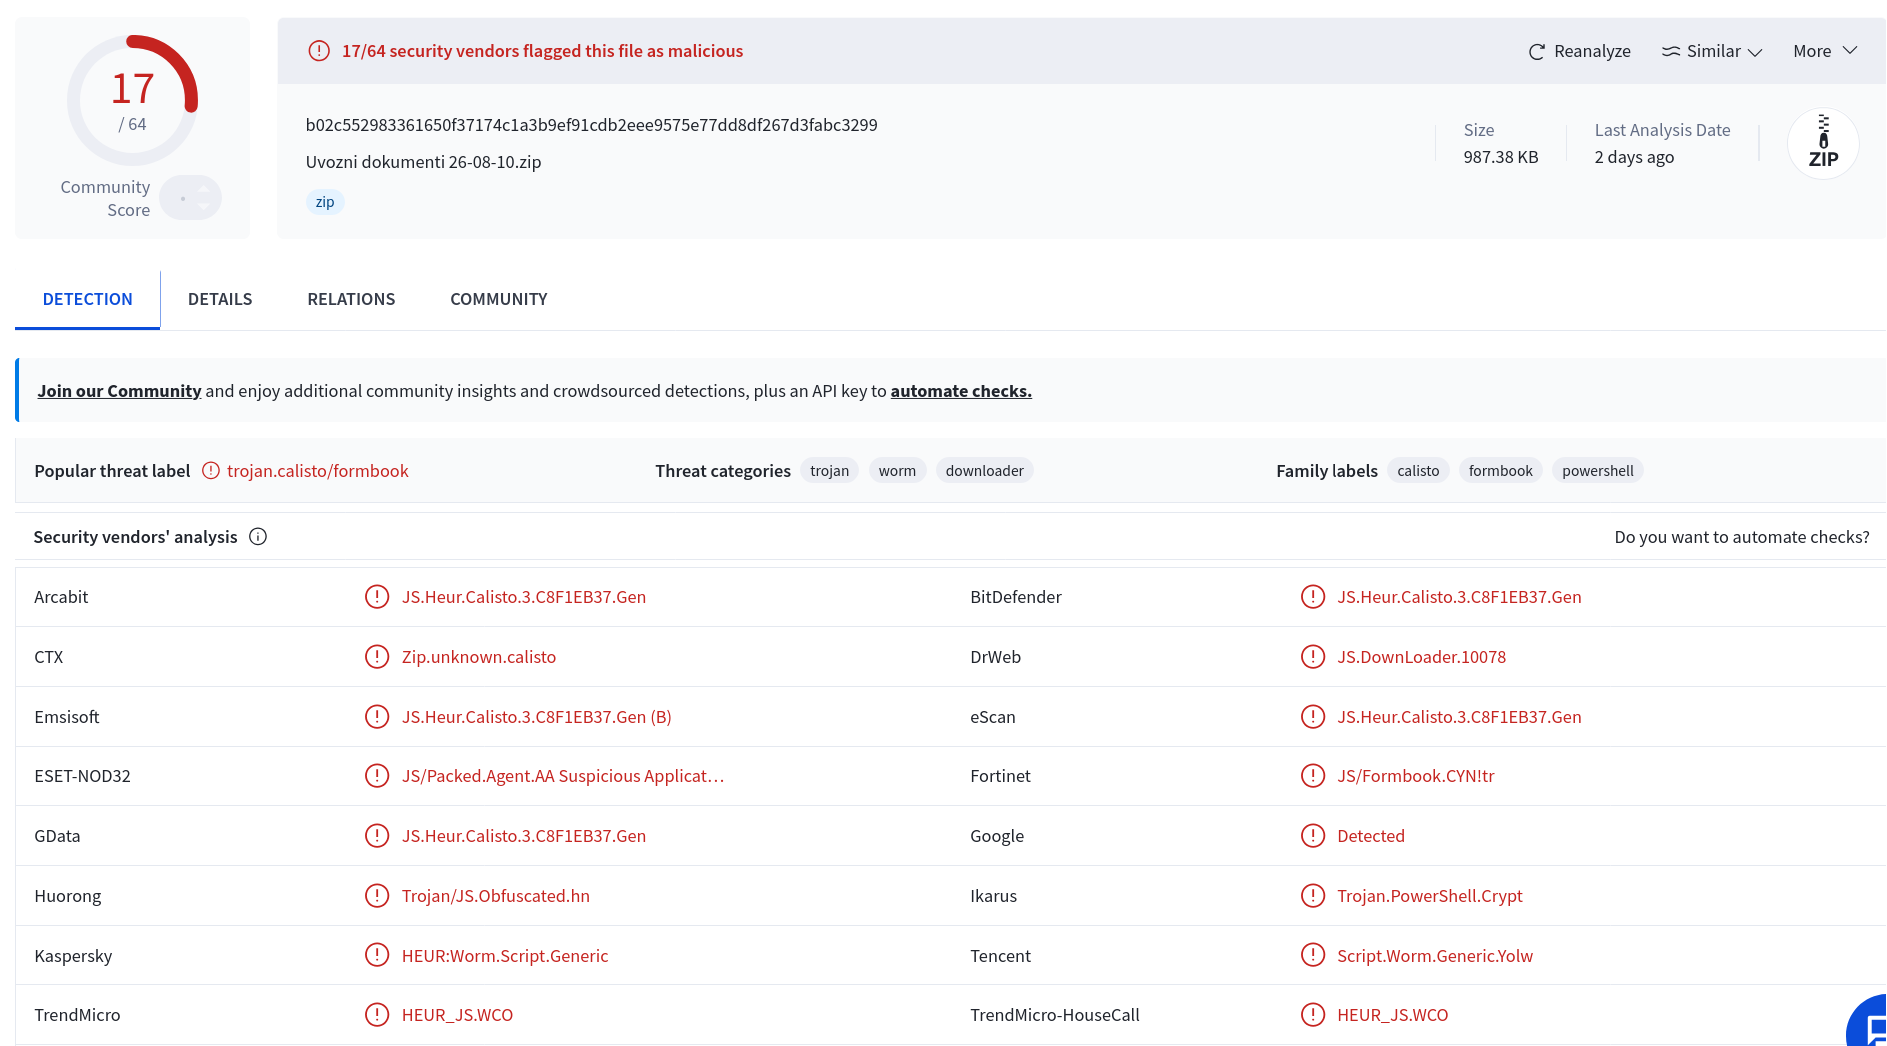The image size is (1887, 1046).
Task: Click the formbook family label chip
Action: coord(1500,471)
